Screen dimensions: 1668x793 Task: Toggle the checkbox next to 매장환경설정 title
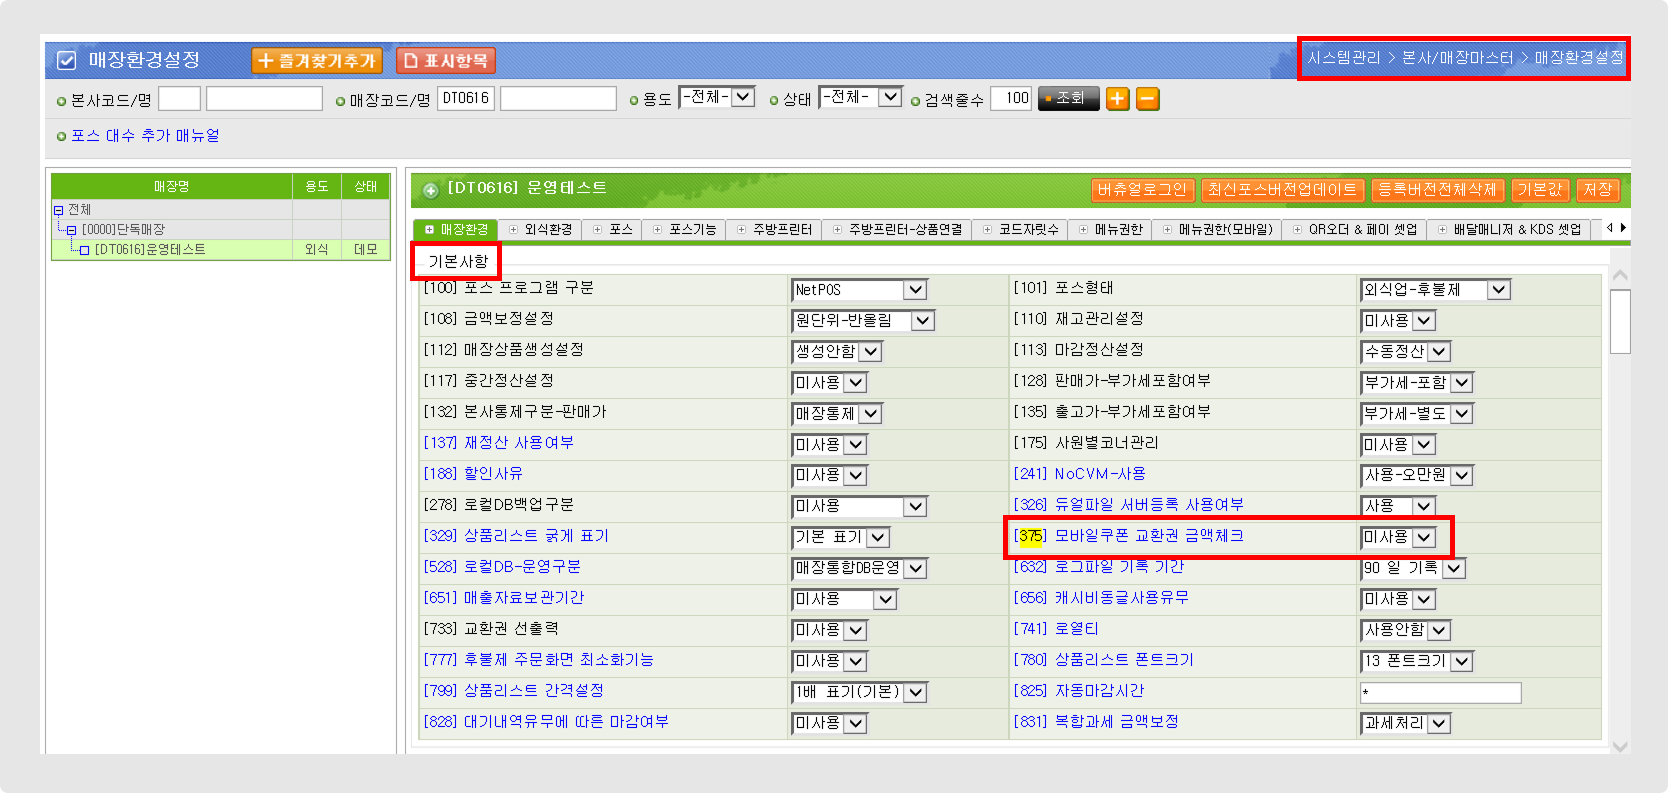coord(67,61)
